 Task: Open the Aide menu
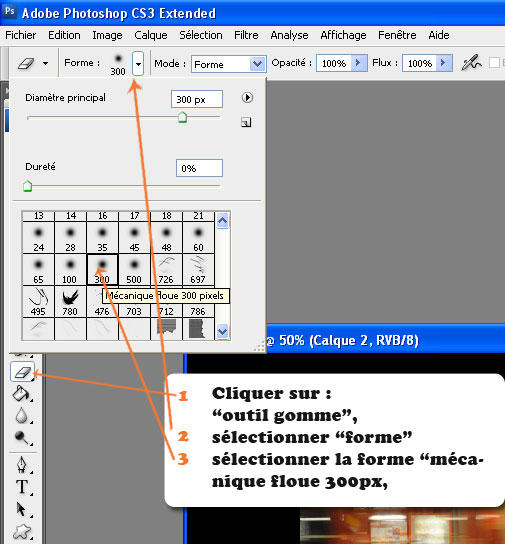tap(439, 35)
